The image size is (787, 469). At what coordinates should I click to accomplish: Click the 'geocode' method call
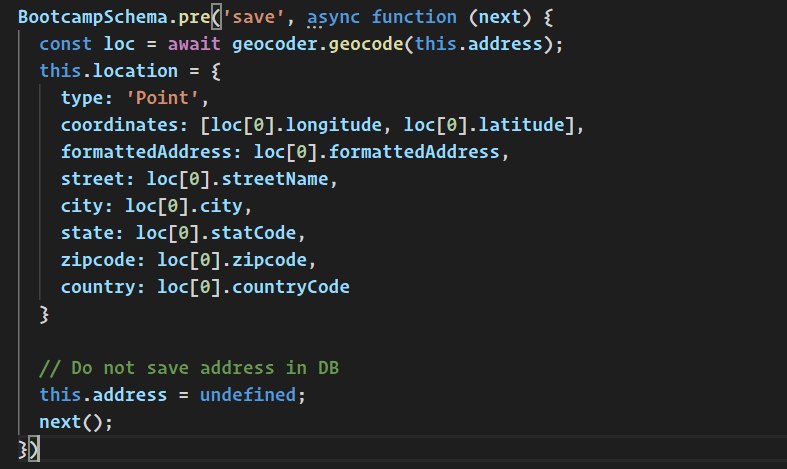coord(366,44)
